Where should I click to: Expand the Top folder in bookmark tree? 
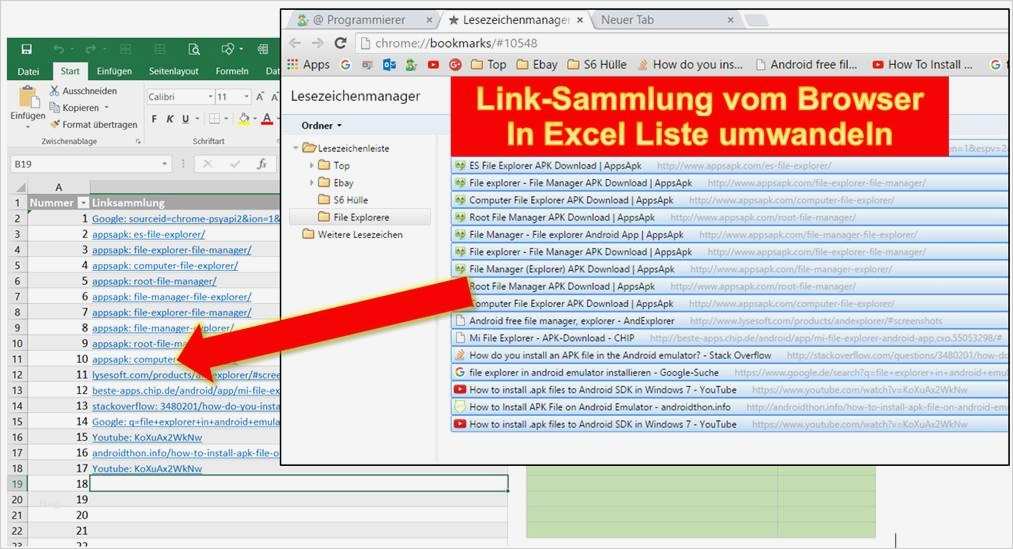(x=311, y=165)
